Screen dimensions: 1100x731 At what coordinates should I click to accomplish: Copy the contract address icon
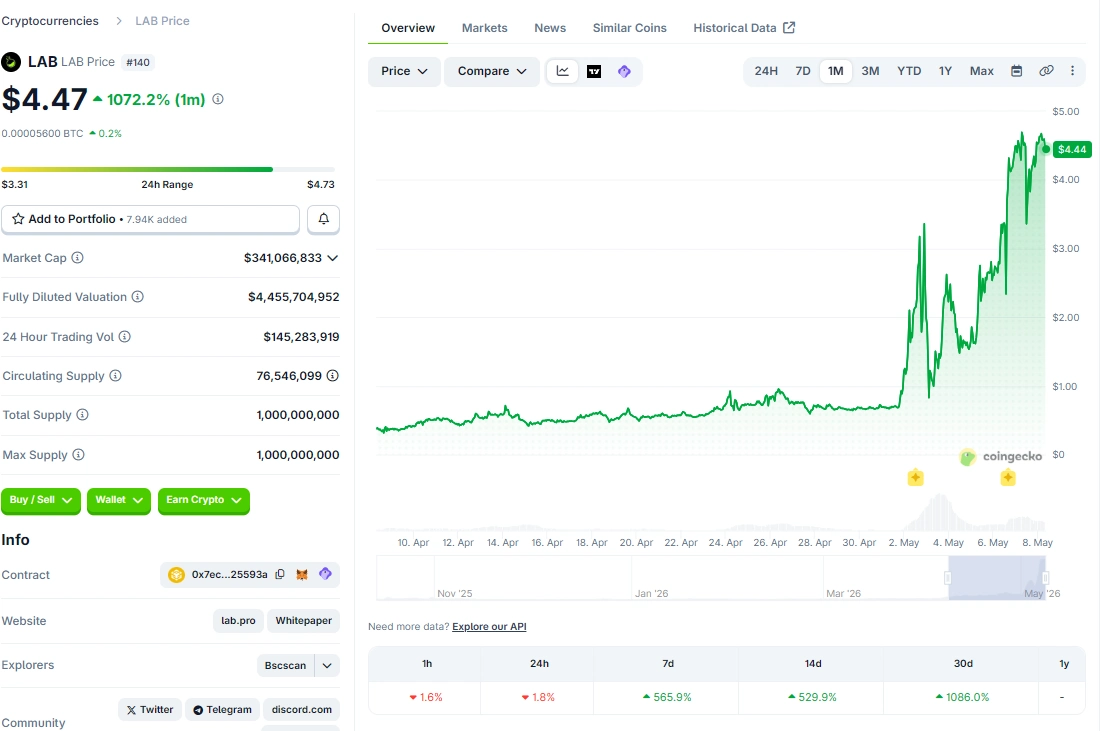pos(280,574)
